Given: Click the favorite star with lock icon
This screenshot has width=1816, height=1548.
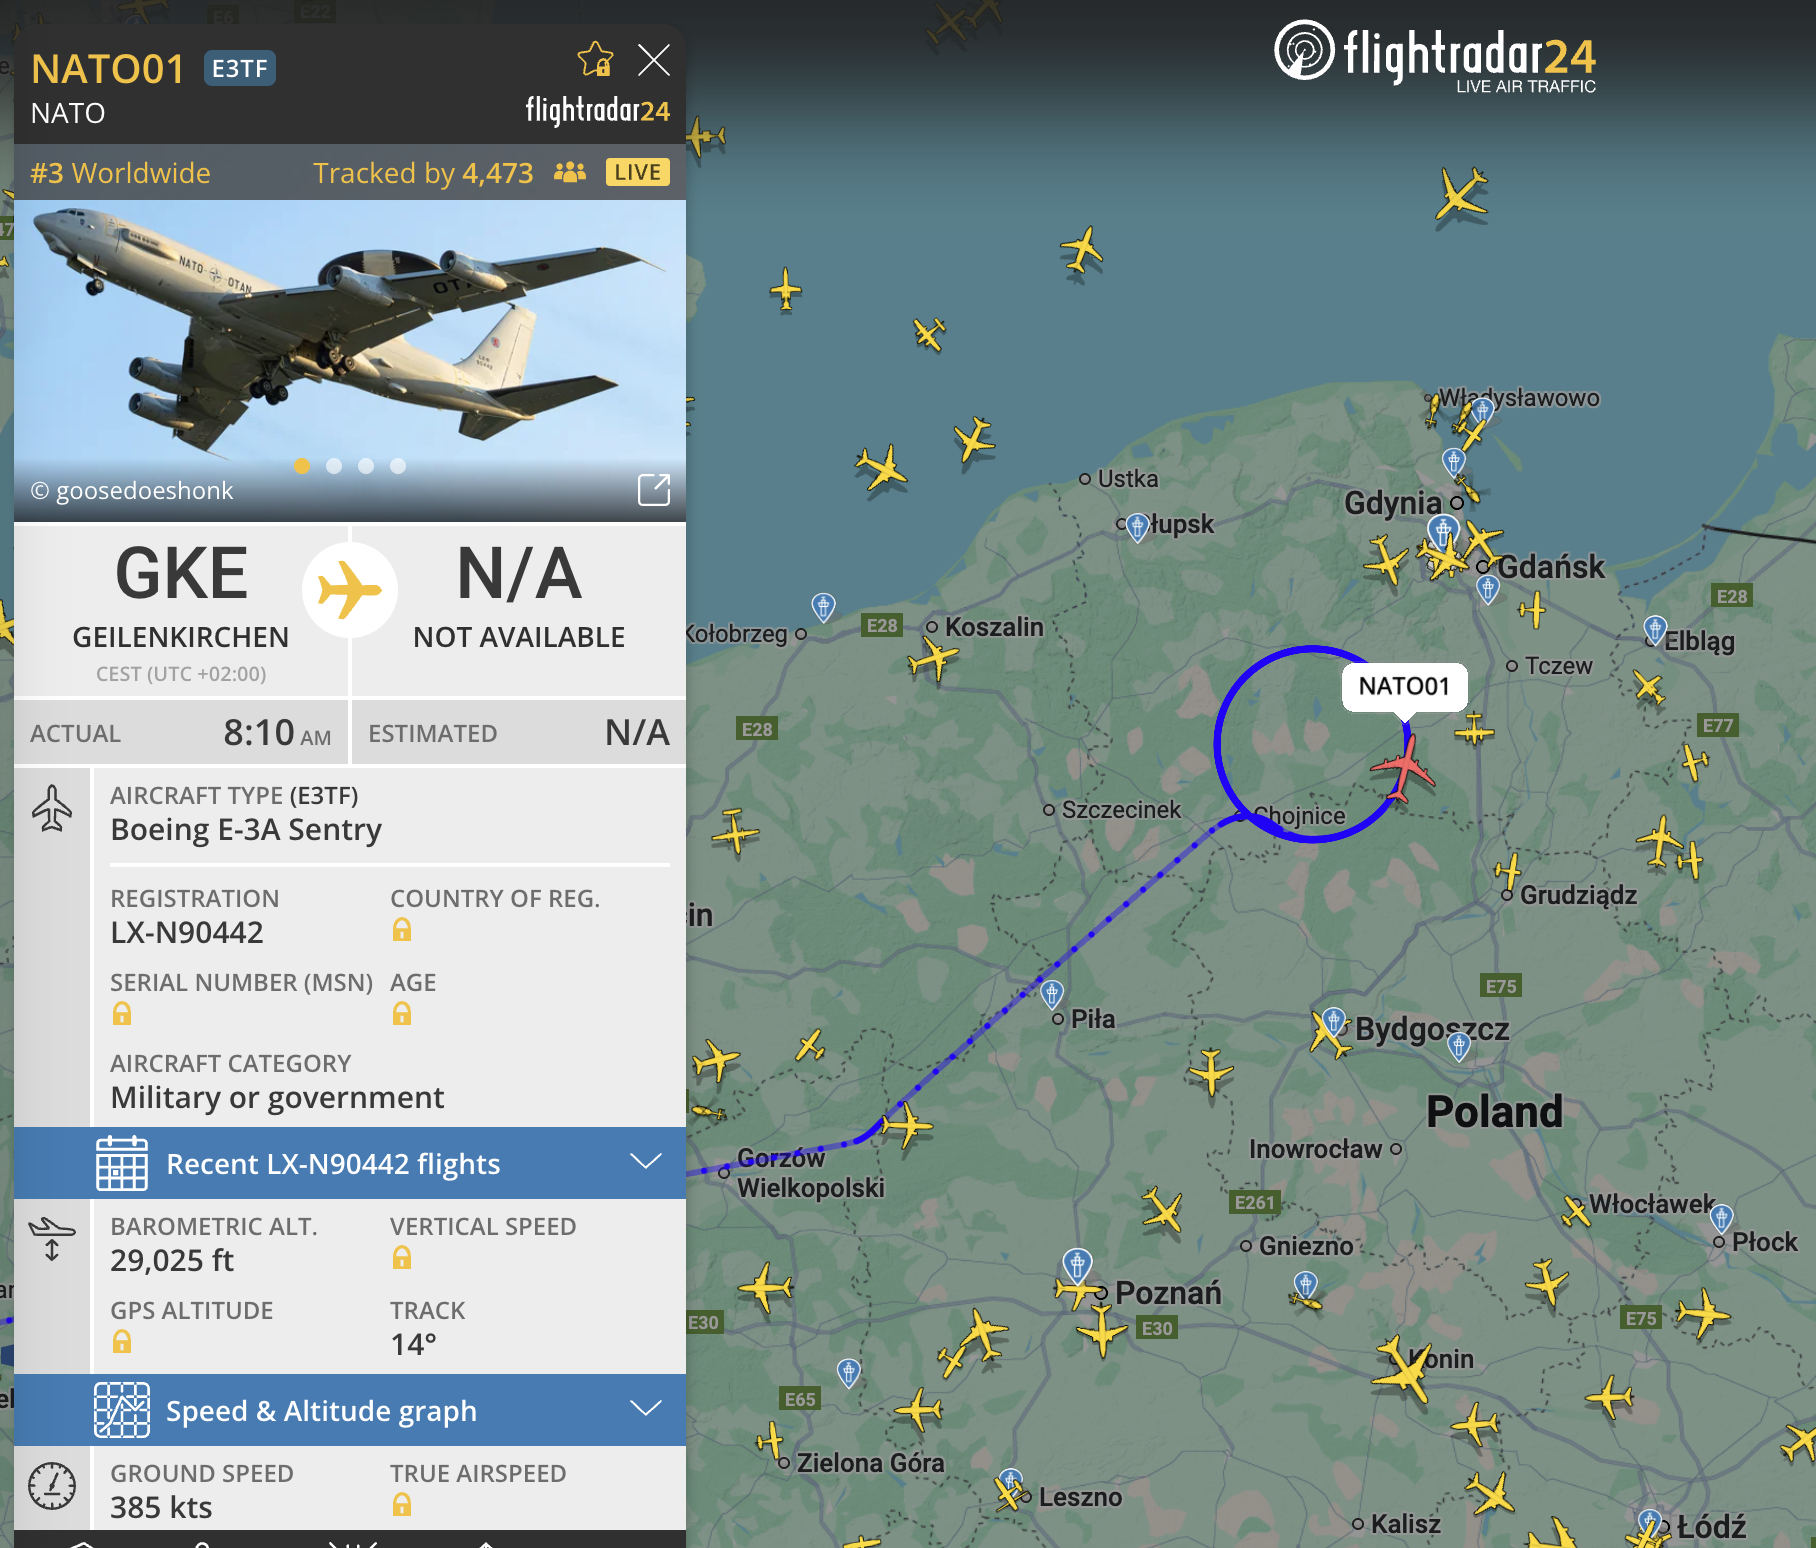Looking at the screenshot, I should click(596, 60).
